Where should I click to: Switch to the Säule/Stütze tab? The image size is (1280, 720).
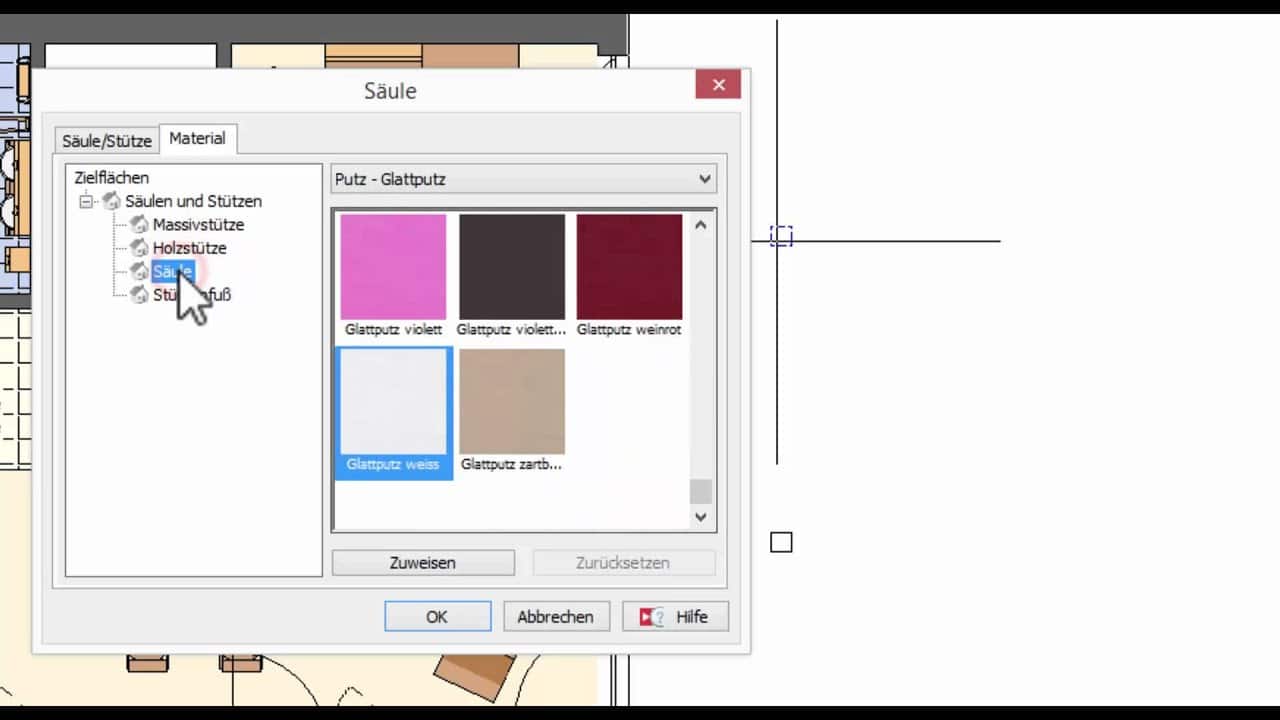(x=107, y=141)
